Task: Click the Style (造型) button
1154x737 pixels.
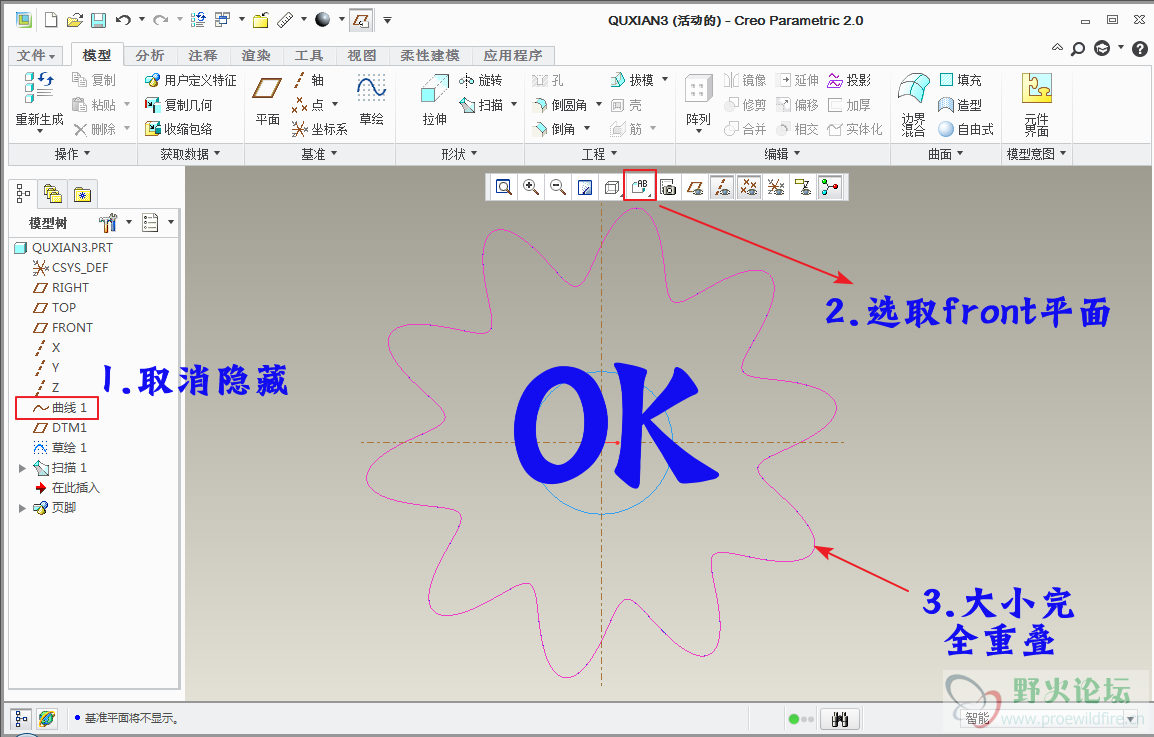Action: coord(960,105)
